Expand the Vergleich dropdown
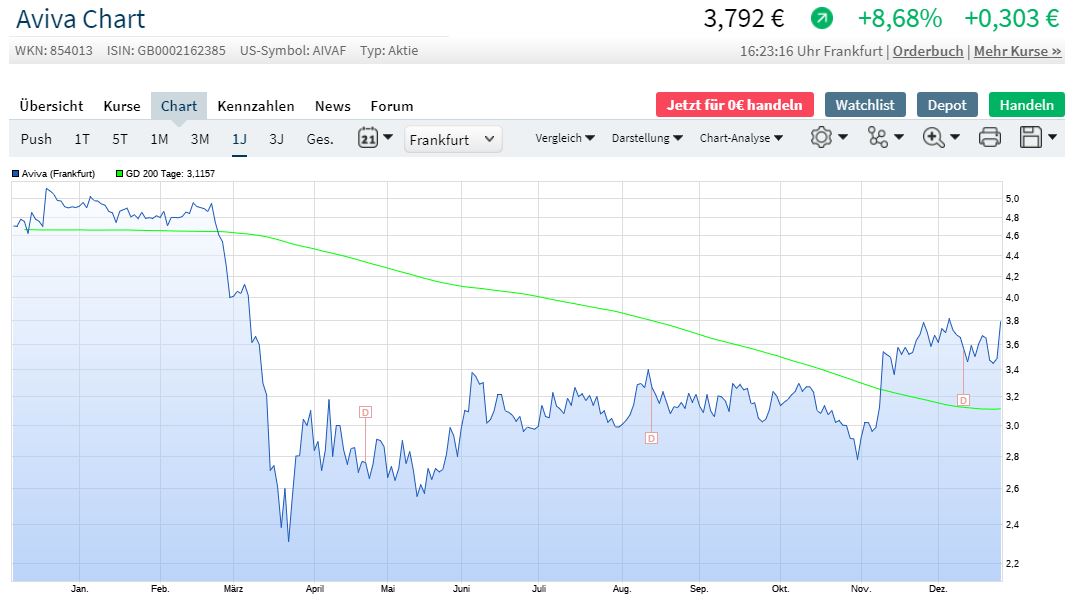 [x=565, y=138]
